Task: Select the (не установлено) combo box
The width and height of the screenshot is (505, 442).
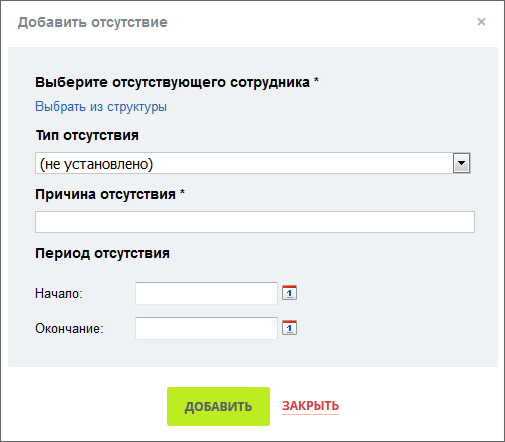Action: (x=253, y=163)
